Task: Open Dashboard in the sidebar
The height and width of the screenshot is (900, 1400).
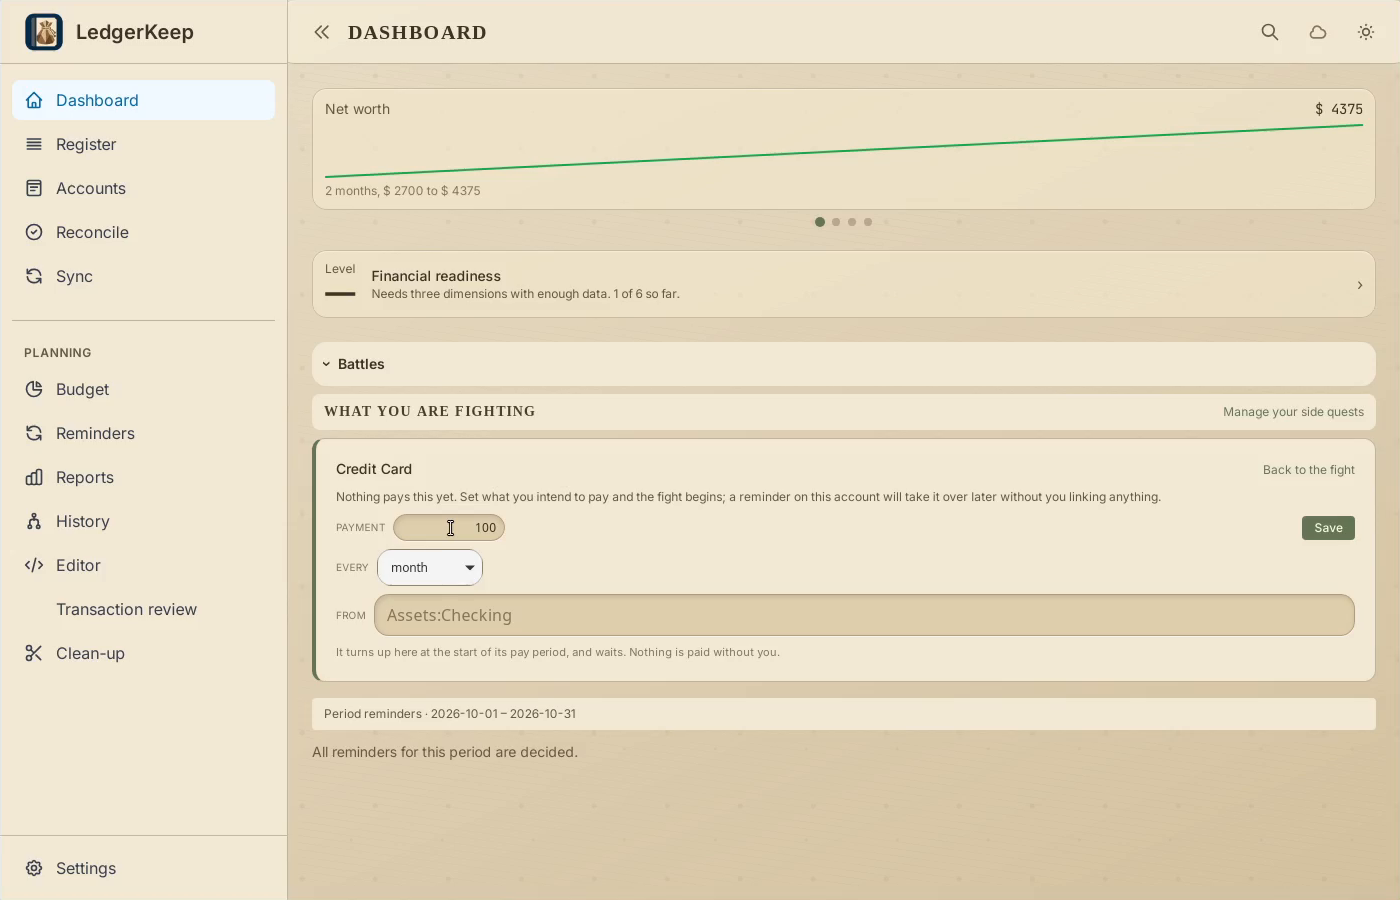Action: tap(143, 100)
